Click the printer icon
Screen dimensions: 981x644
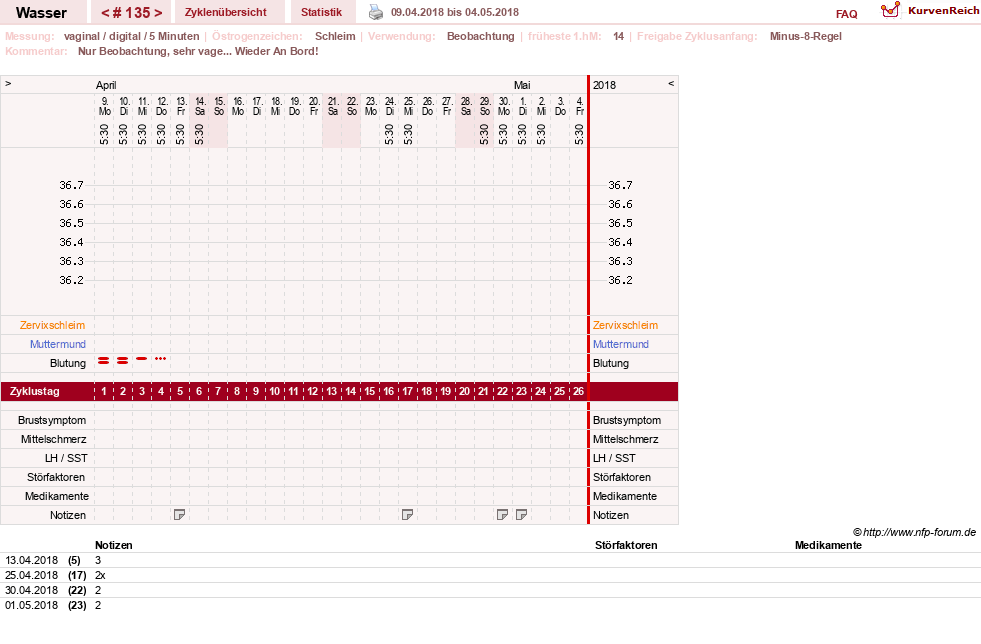pyautogui.click(x=375, y=12)
